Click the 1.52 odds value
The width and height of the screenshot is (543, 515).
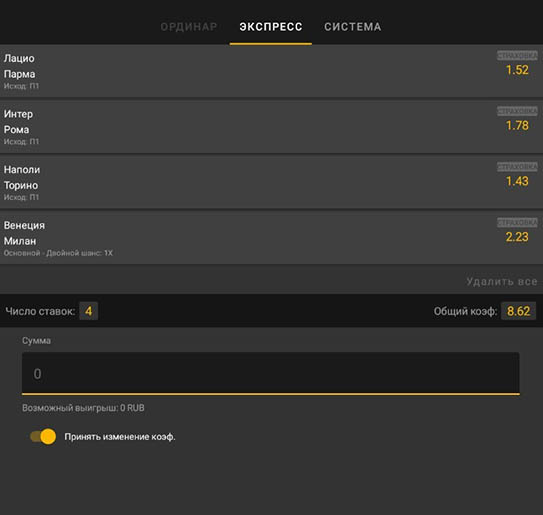pos(517,70)
